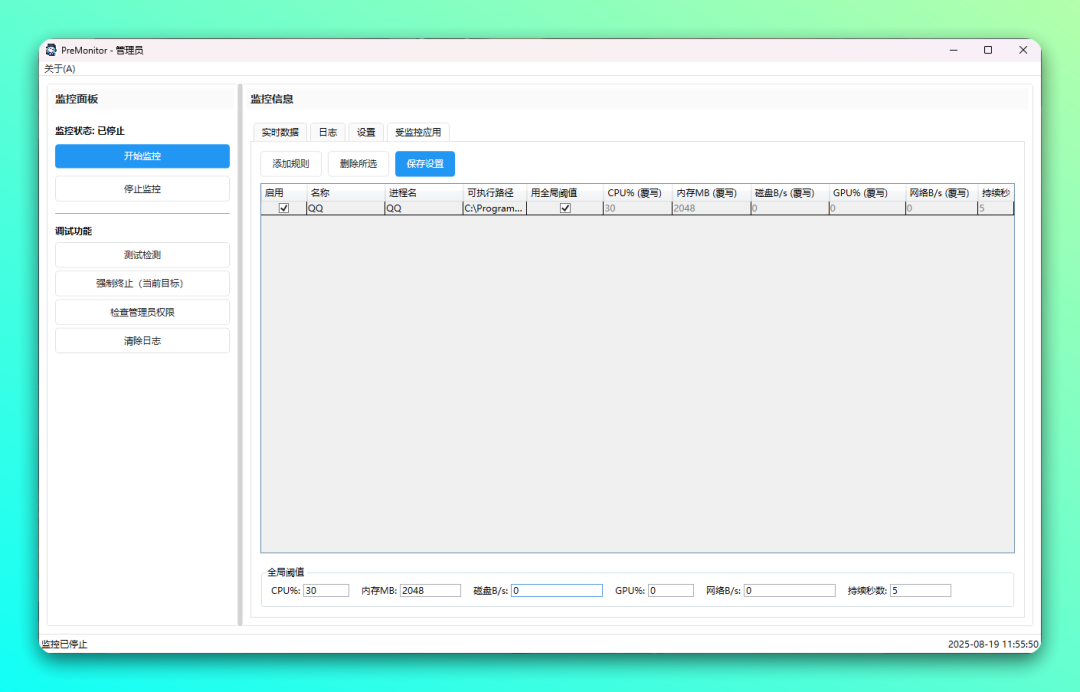1080x692 pixels.
Task: Run 测试检测 debug function
Action: point(143,255)
